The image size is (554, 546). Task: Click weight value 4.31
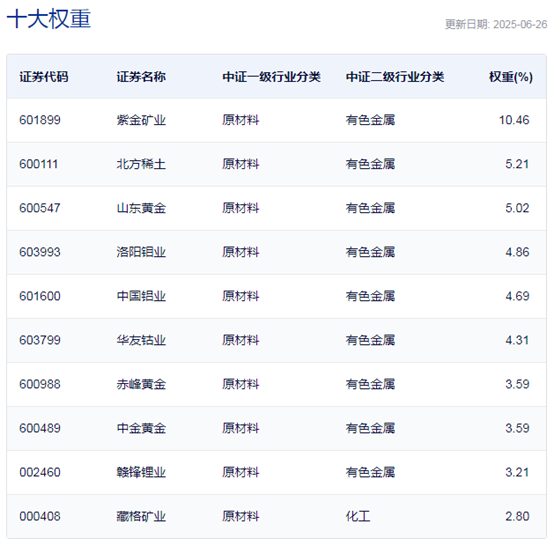coord(517,340)
